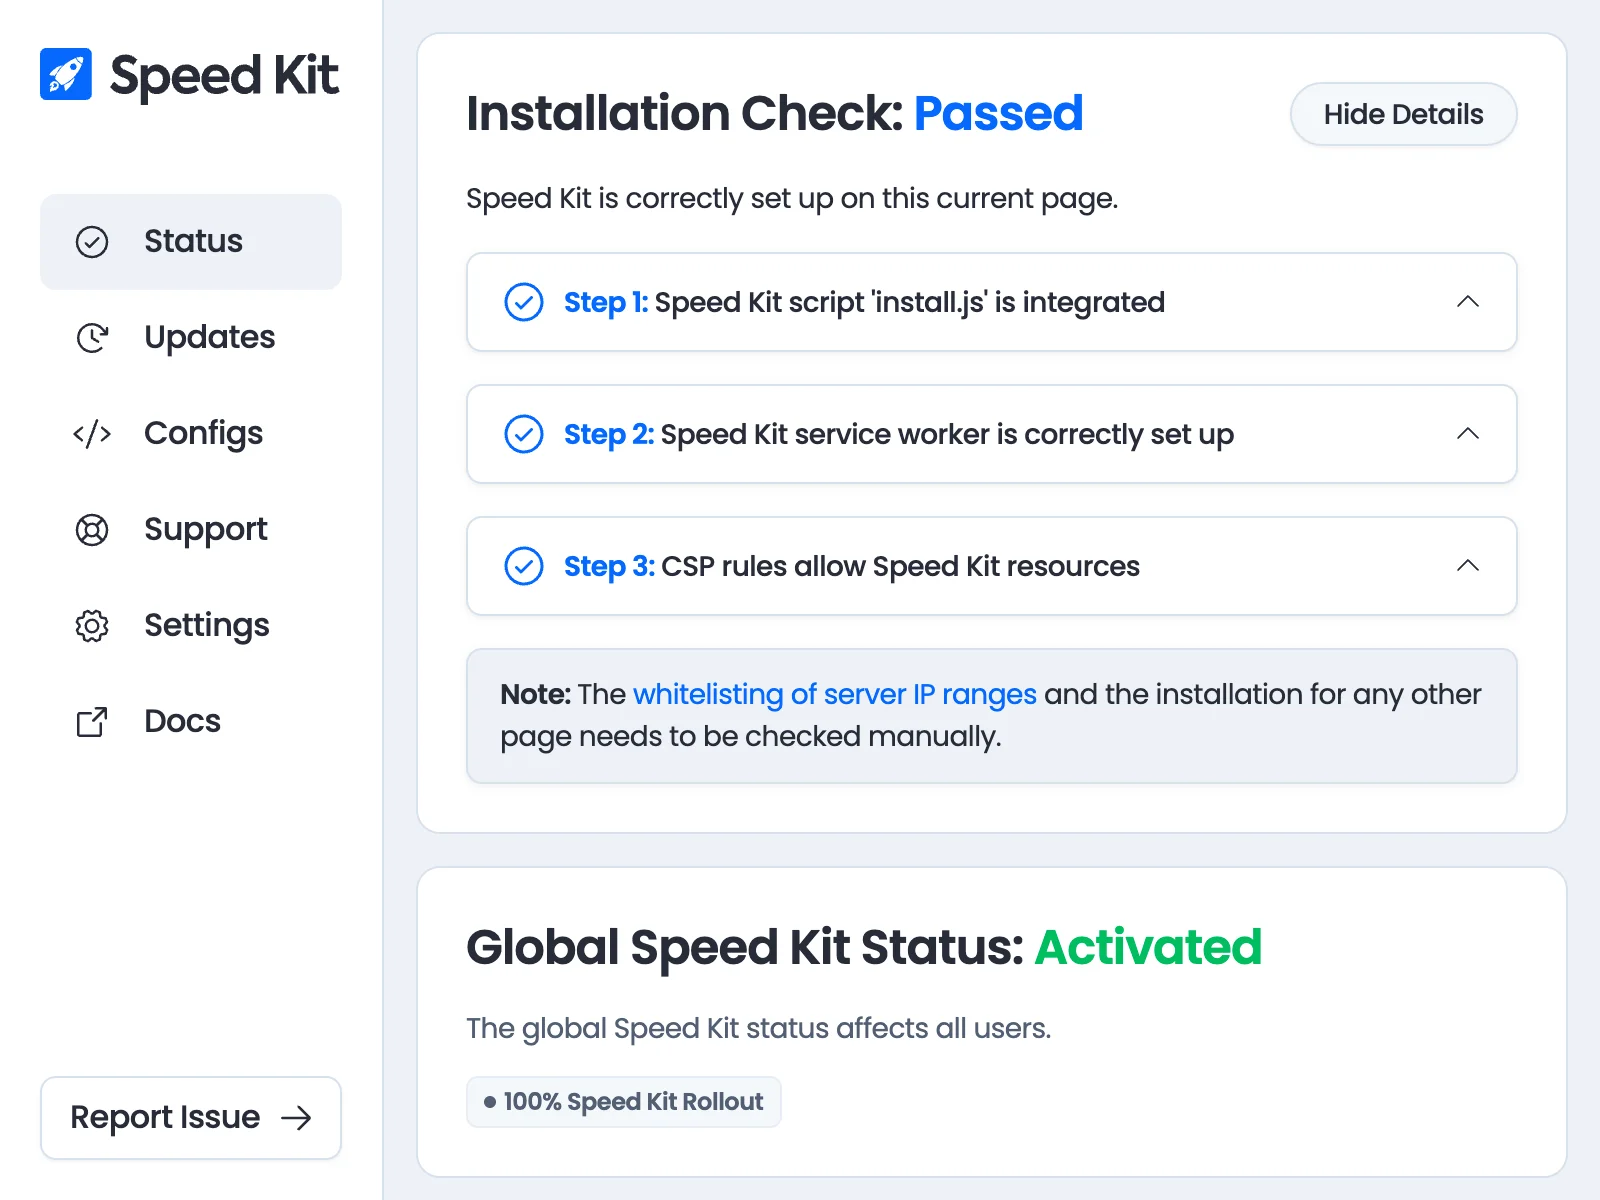Select Support in the sidebar
Screen dimensions: 1600x1200
[191, 530]
